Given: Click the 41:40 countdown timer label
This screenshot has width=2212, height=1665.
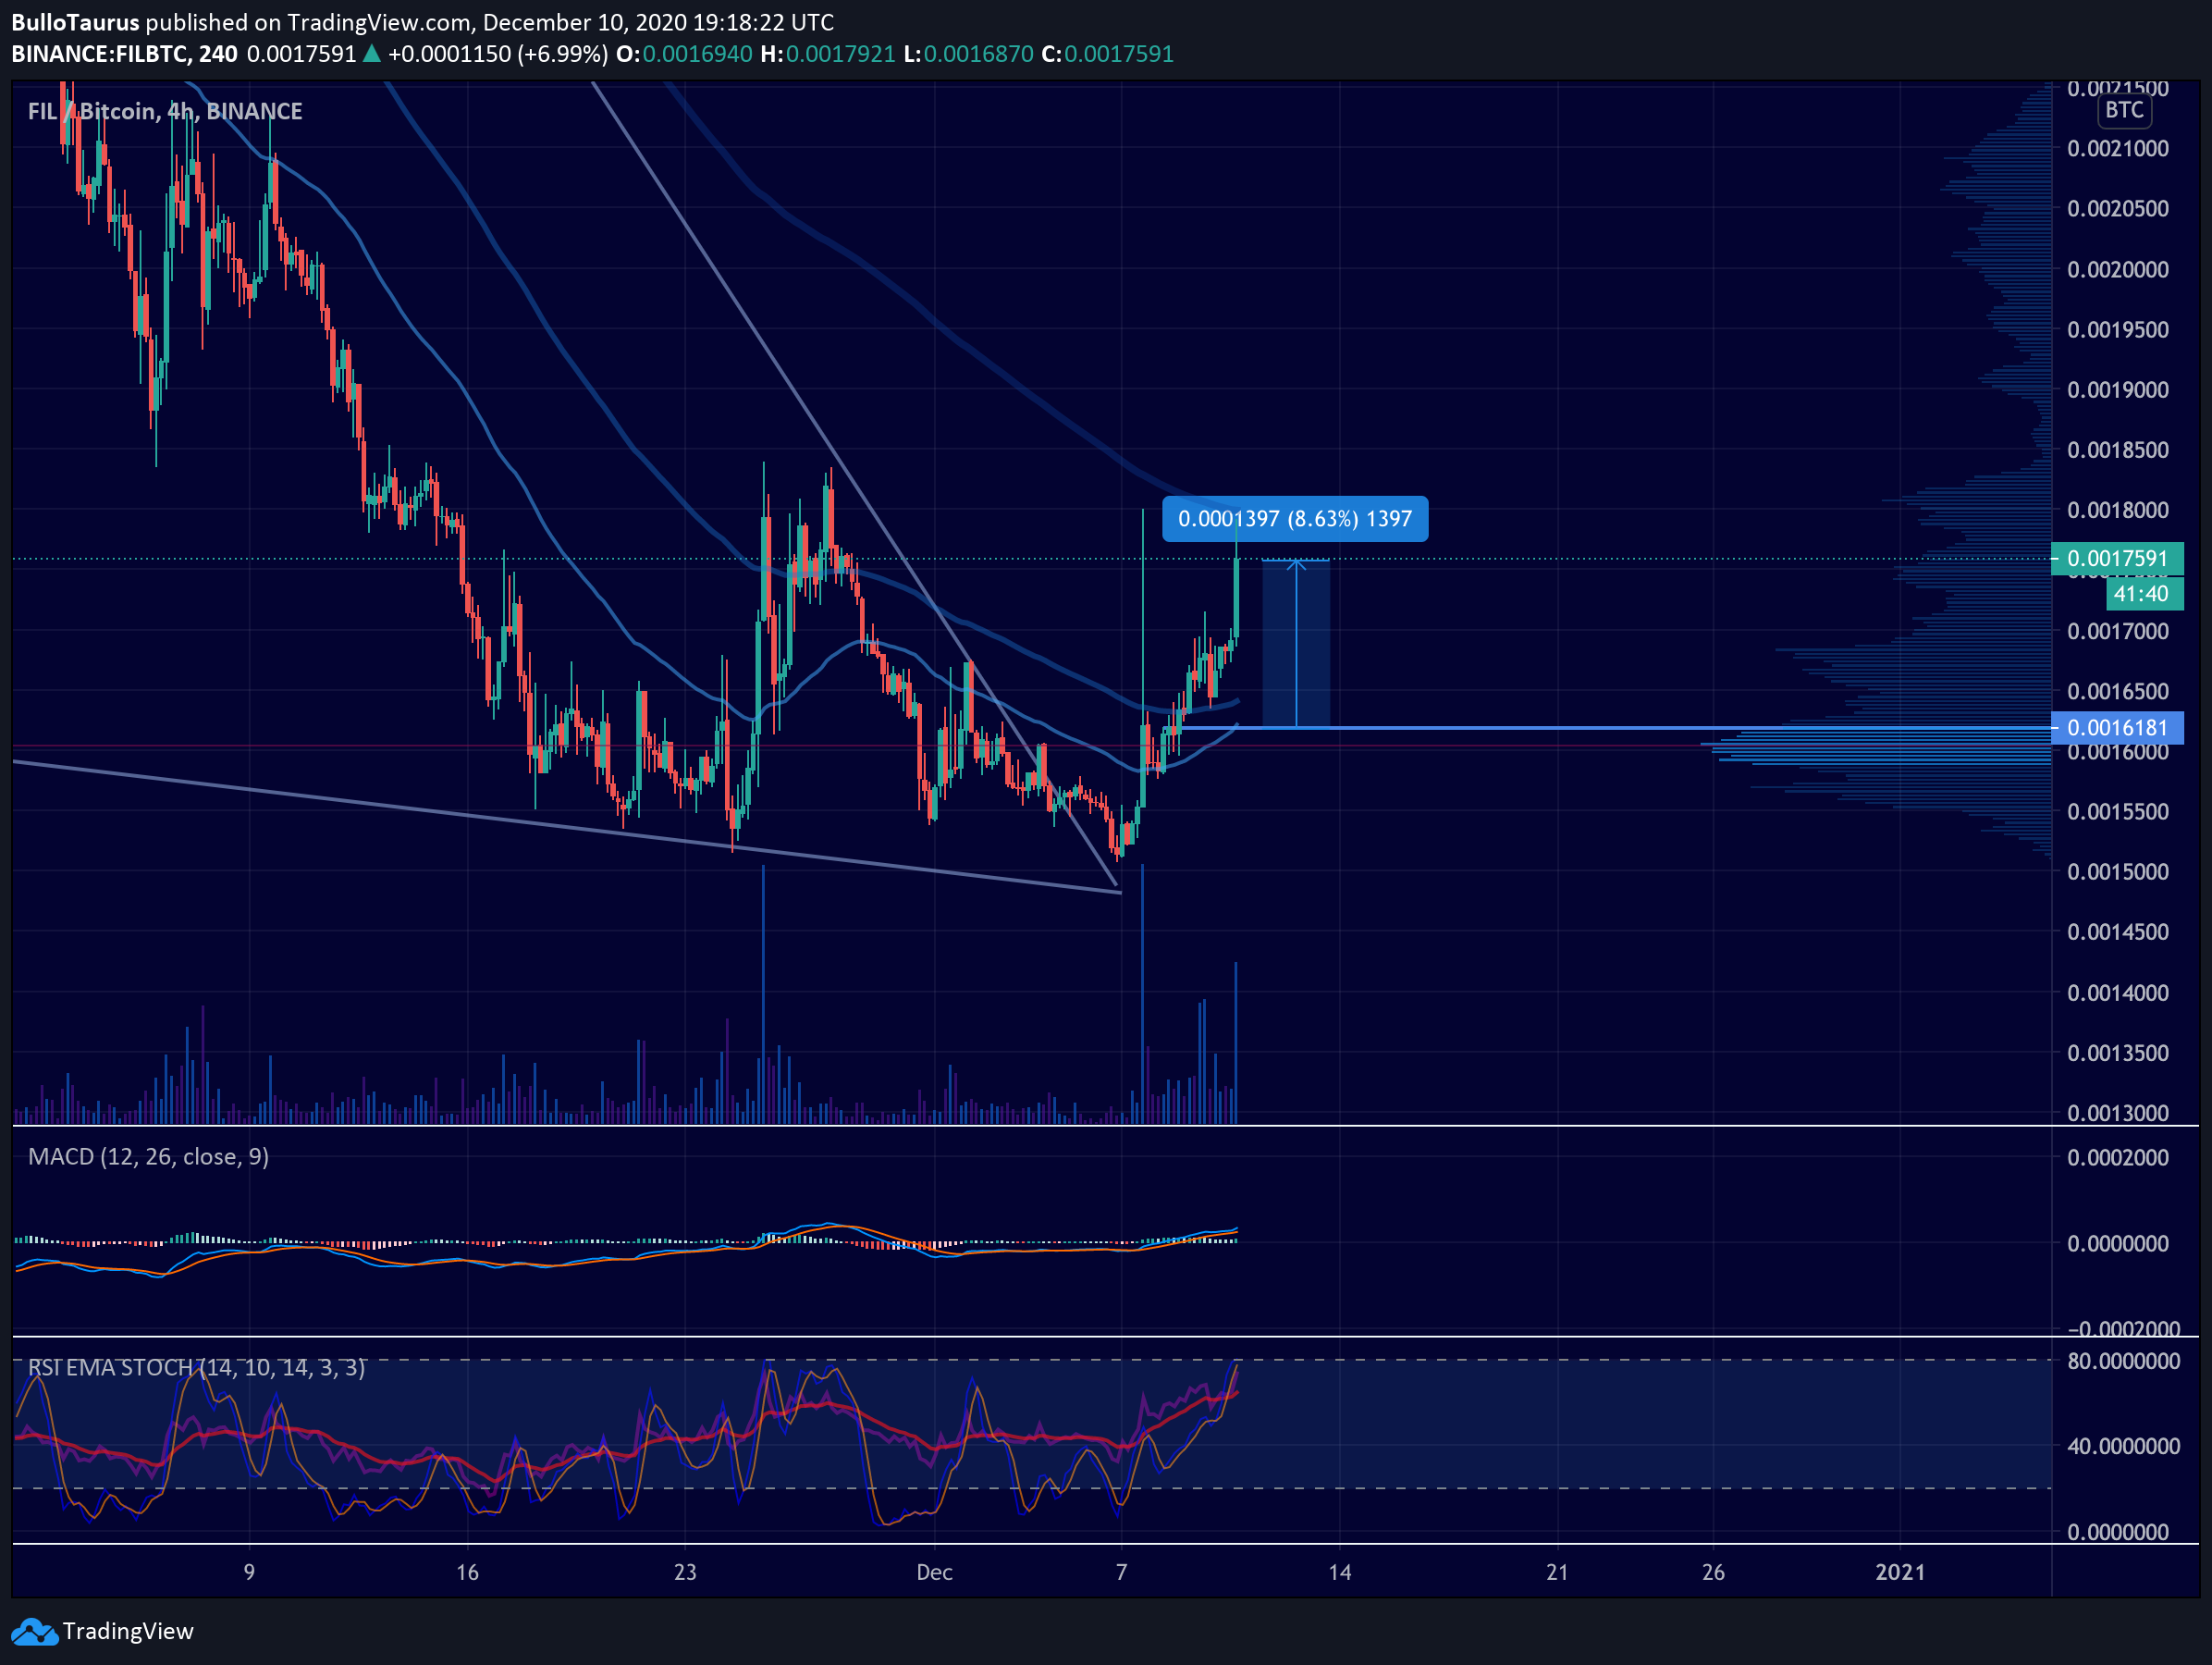Looking at the screenshot, I should 2144,594.
